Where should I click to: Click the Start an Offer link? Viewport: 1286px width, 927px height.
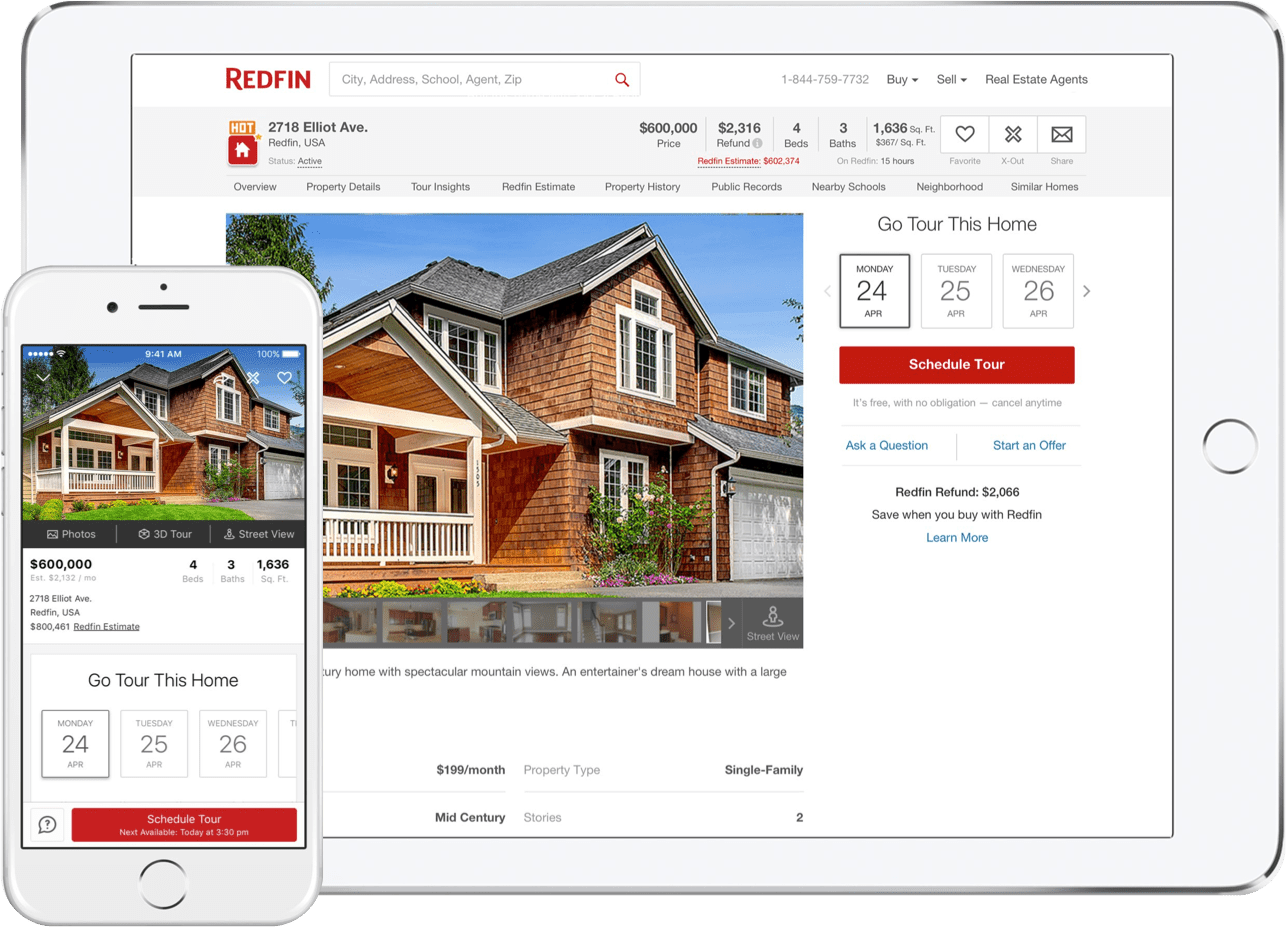point(1028,445)
